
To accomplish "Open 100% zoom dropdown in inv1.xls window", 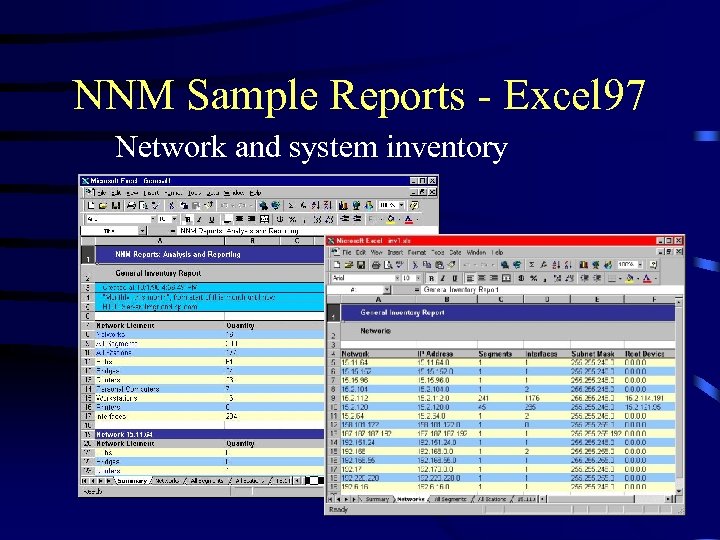I will (640, 265).
